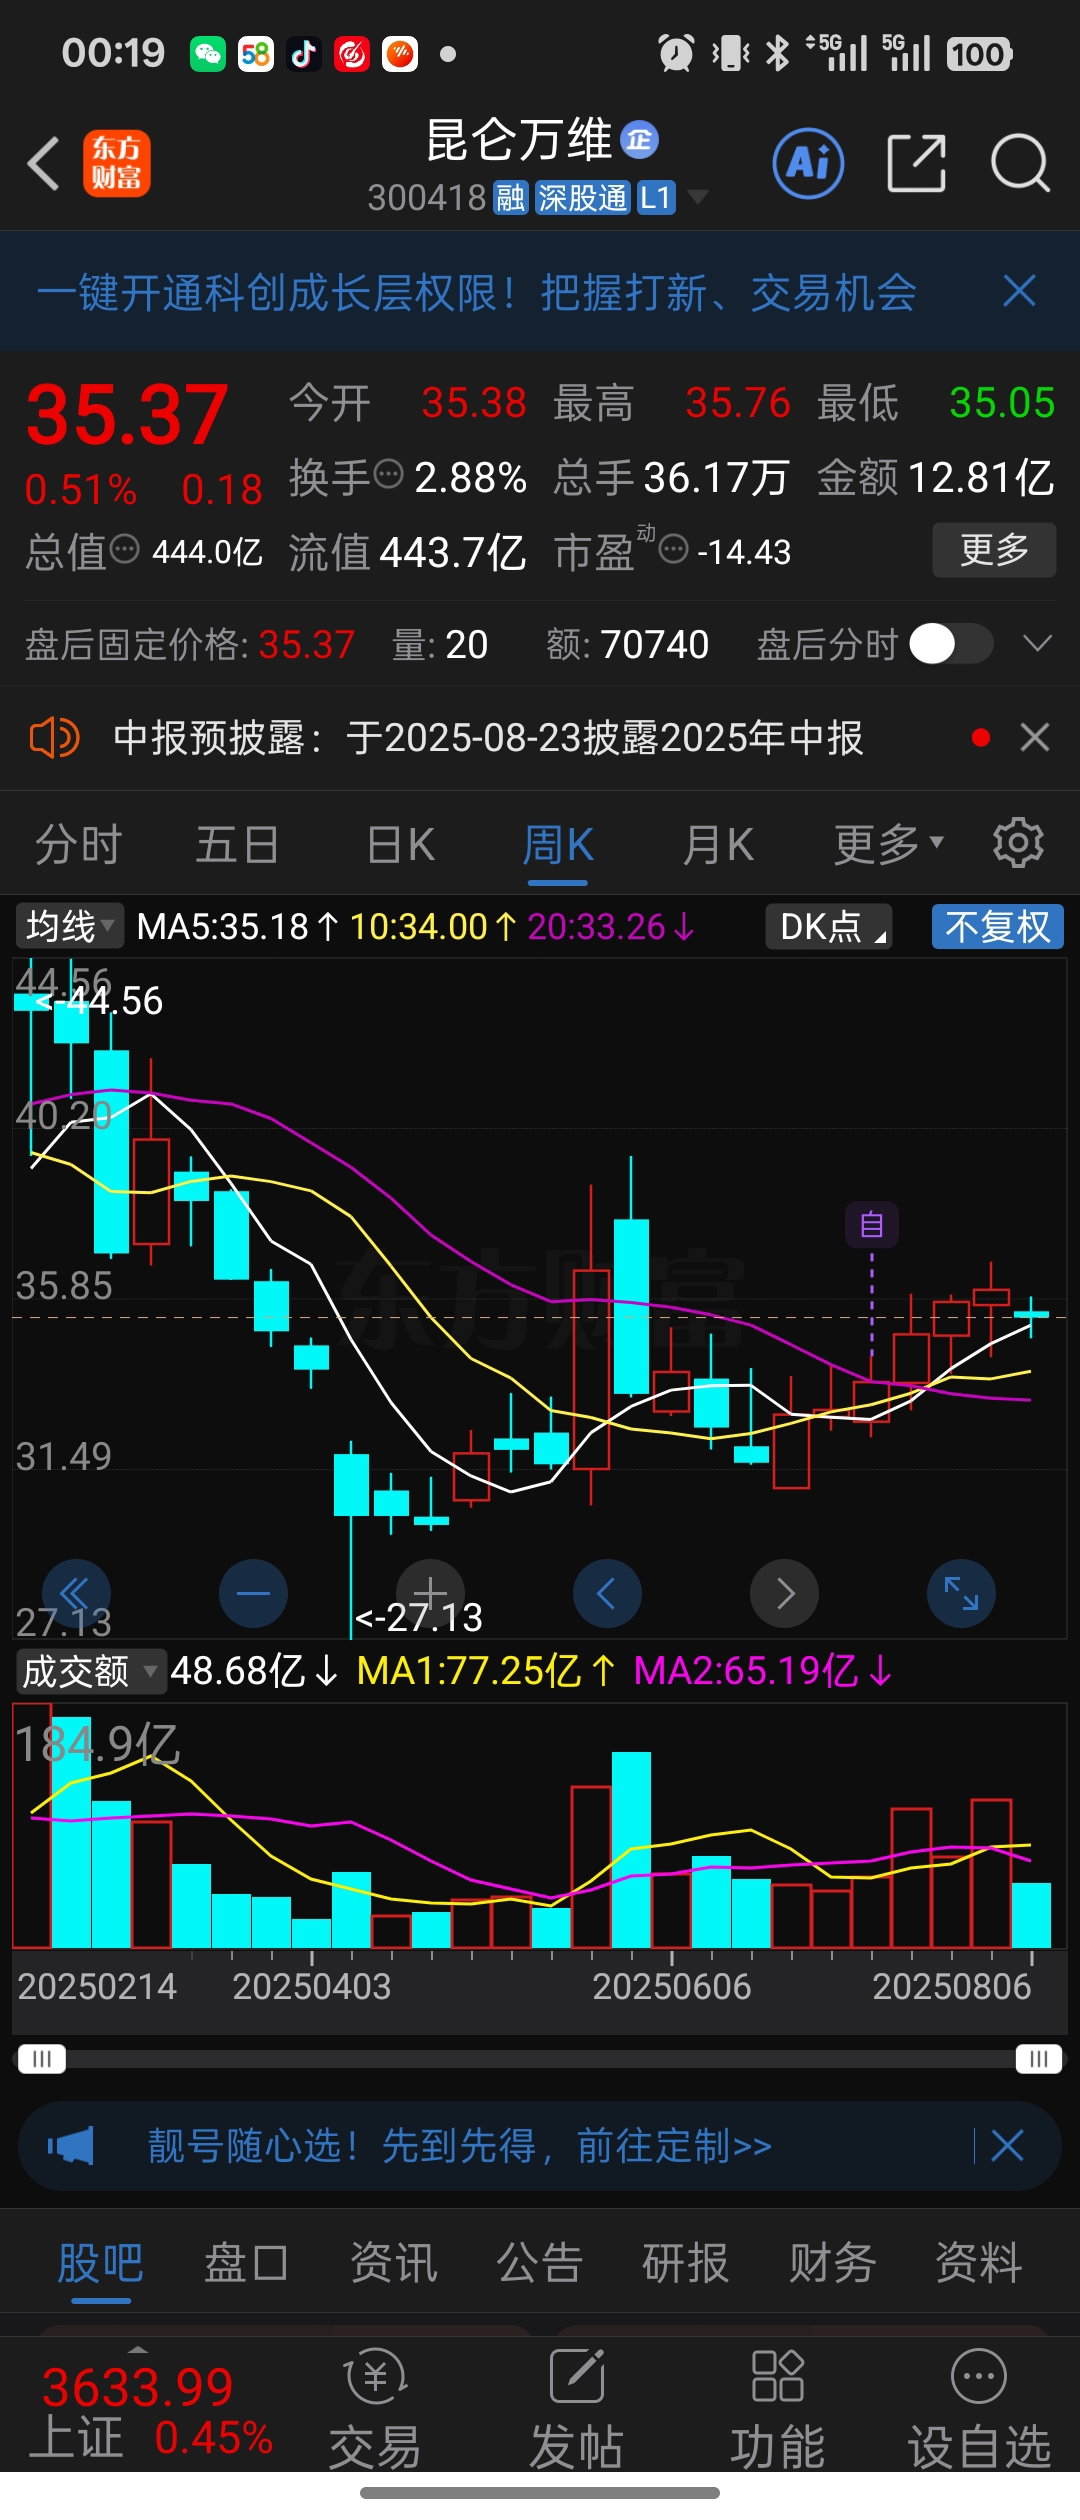Open the 靓号随心选 promotion link
The image size is (1080, 2520).
(x=460, y=2146)
